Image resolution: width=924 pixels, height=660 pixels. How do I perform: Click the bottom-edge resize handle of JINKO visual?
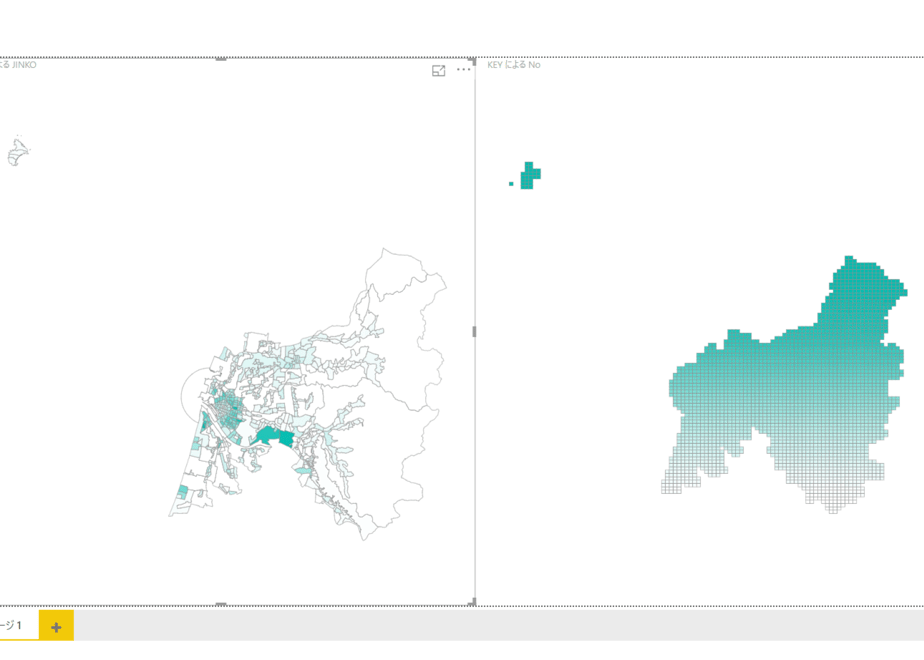coord(221,604)
